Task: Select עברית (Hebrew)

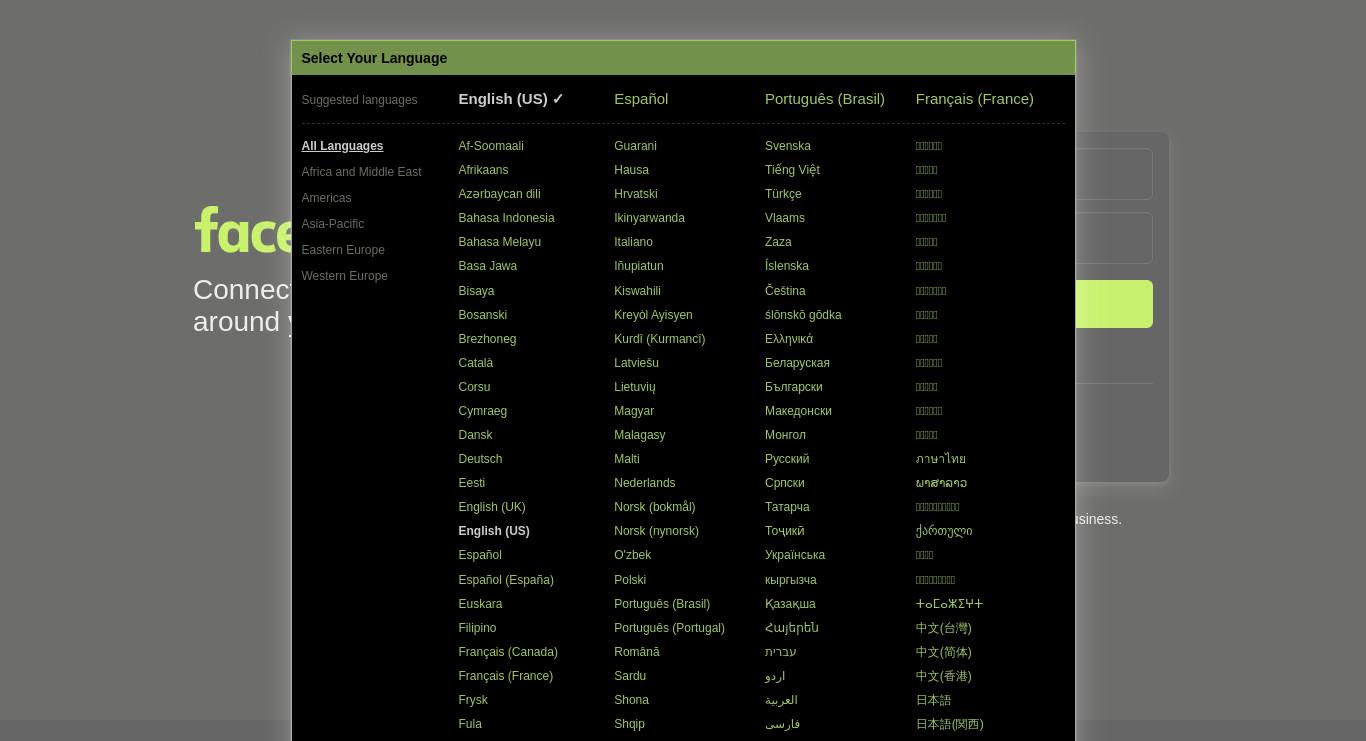Action: pyautogui.click(x=781, y=652)
